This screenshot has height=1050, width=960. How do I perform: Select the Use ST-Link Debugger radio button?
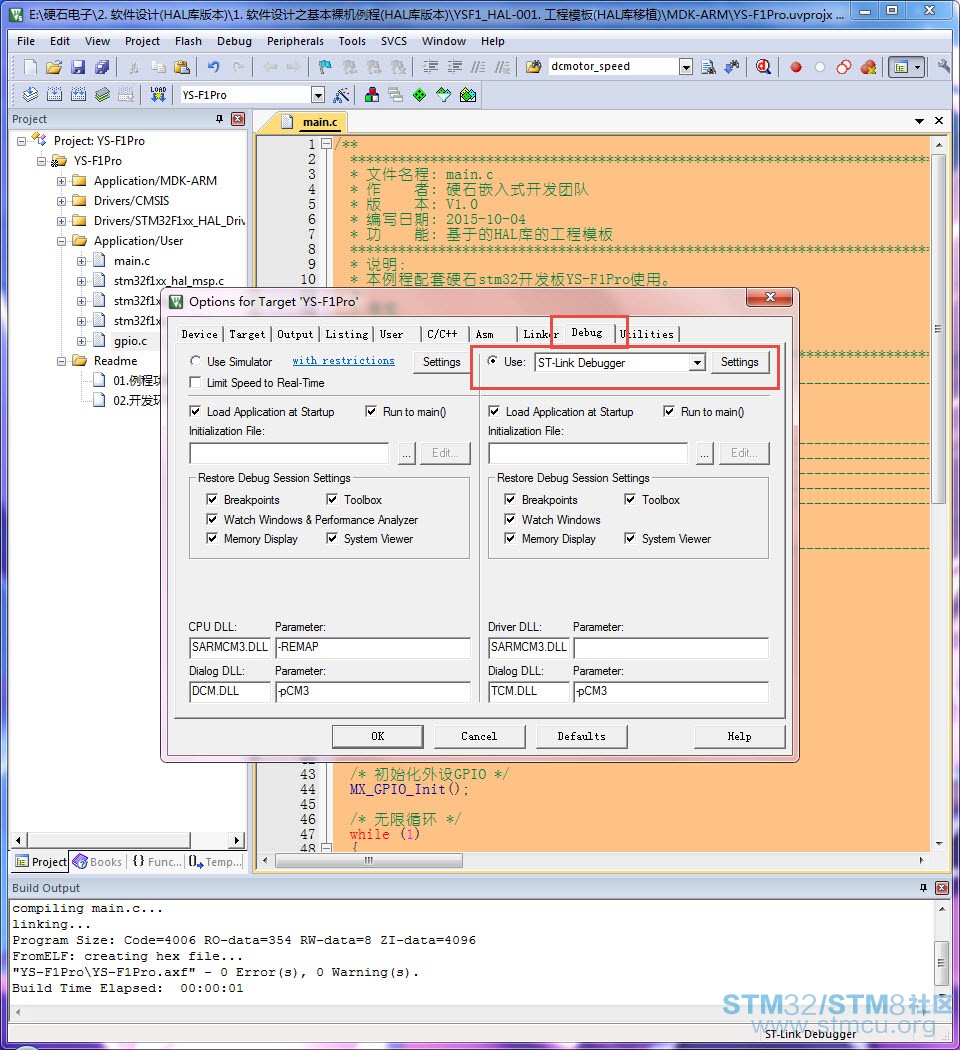point(493,361)
